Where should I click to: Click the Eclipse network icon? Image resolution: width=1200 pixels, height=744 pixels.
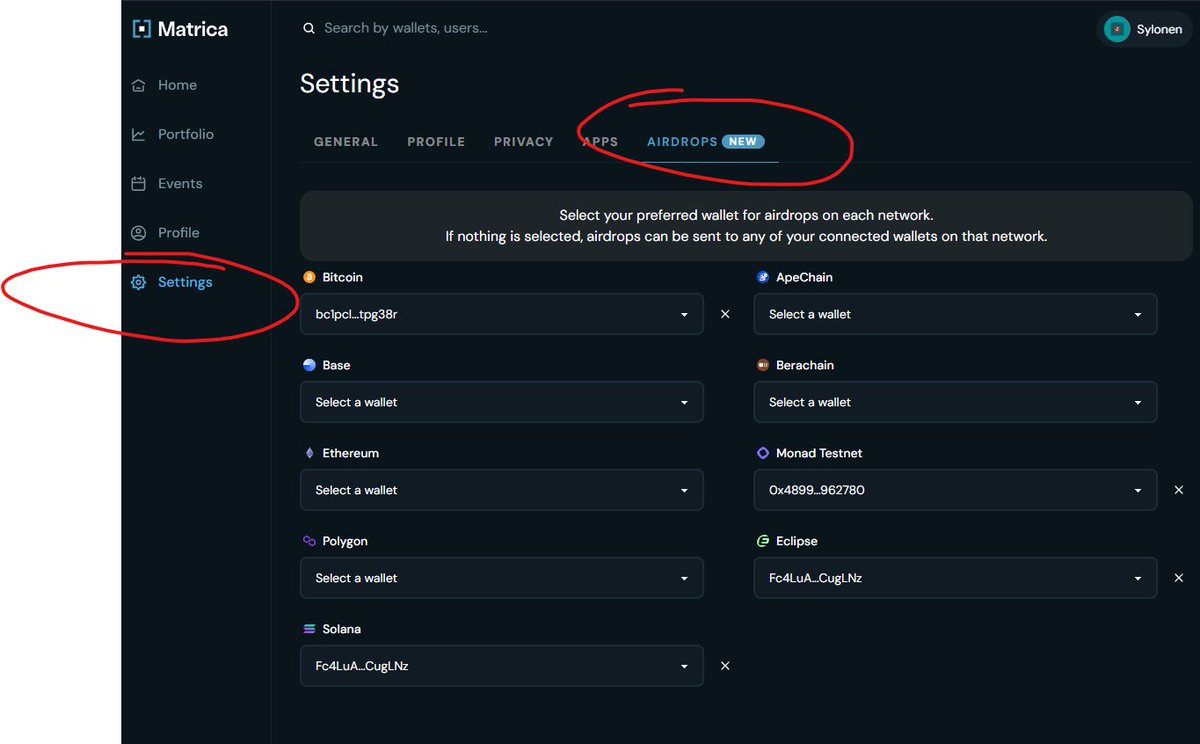pyautogui.click(x=764, y=541)
